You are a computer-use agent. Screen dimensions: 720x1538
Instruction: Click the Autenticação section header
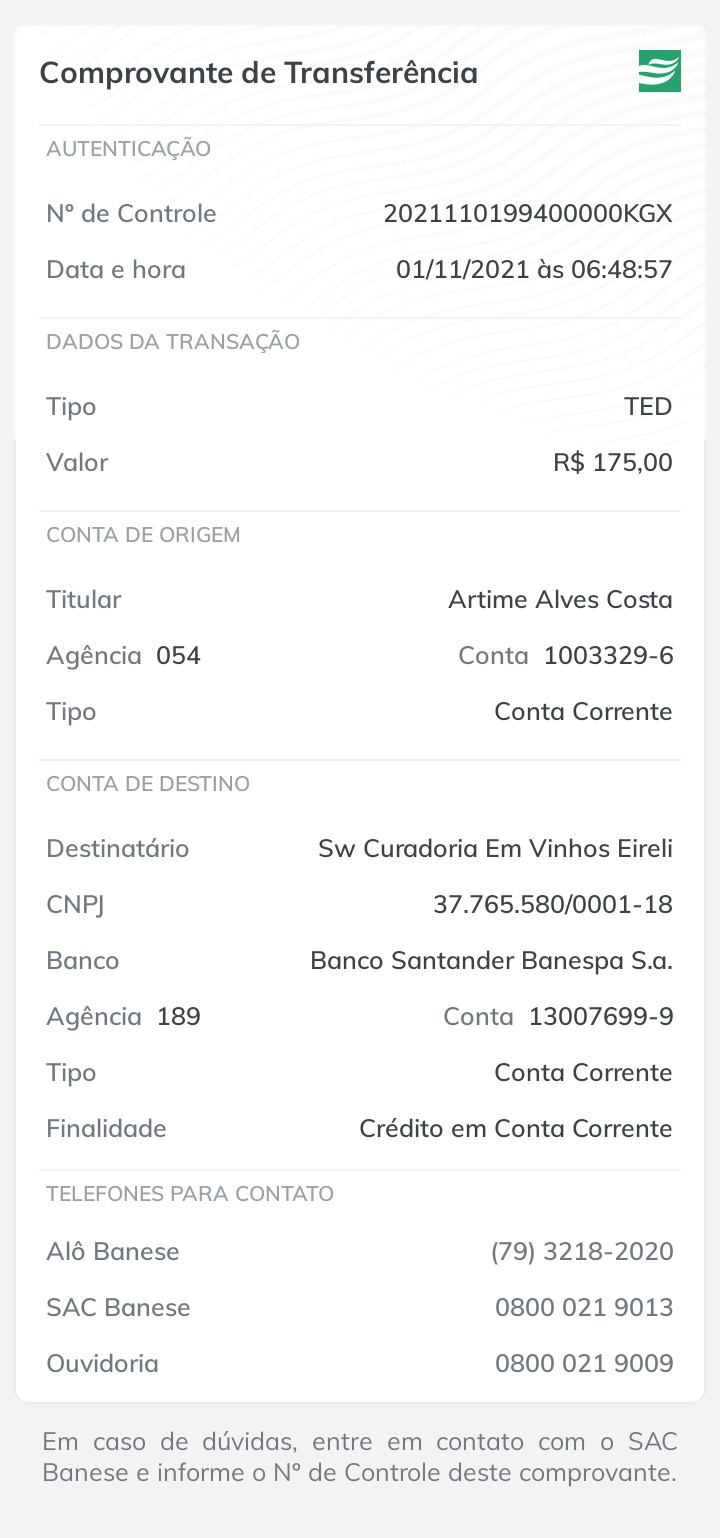click(x=128, y=149)
